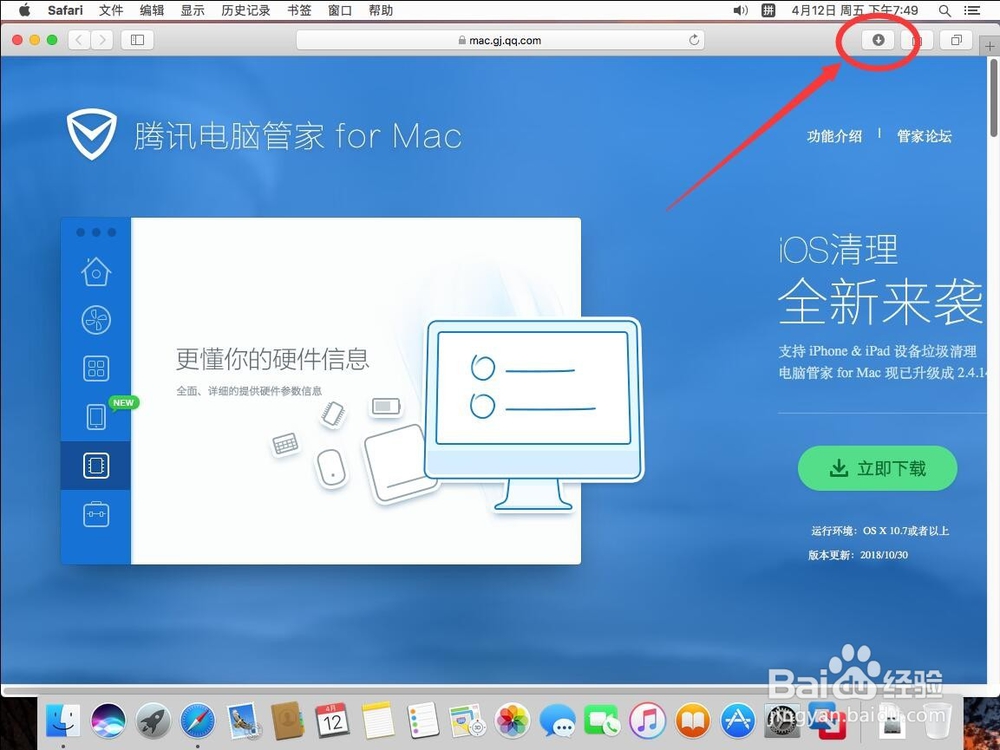
Task: Select the toolbox icon in the preview sidebar
Action: click(96, 514)
